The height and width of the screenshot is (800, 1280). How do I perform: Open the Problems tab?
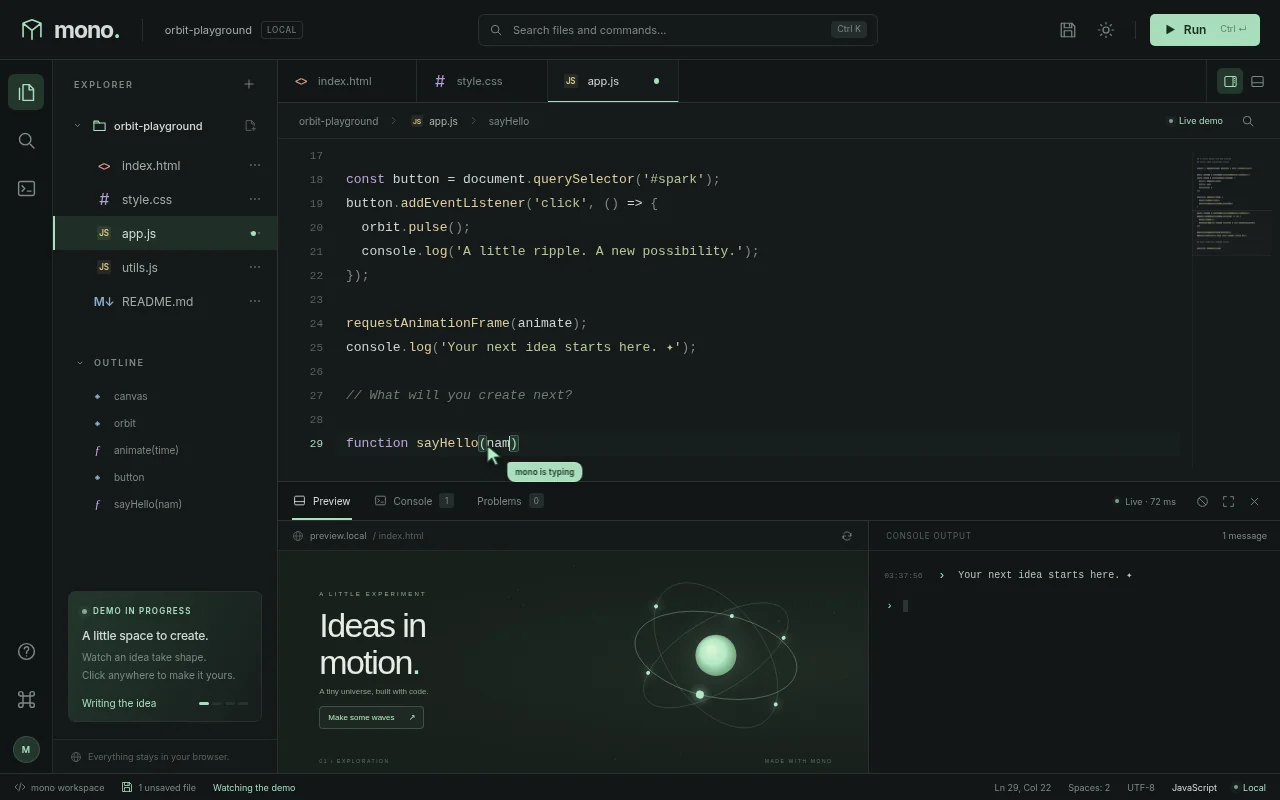(510, 501)
